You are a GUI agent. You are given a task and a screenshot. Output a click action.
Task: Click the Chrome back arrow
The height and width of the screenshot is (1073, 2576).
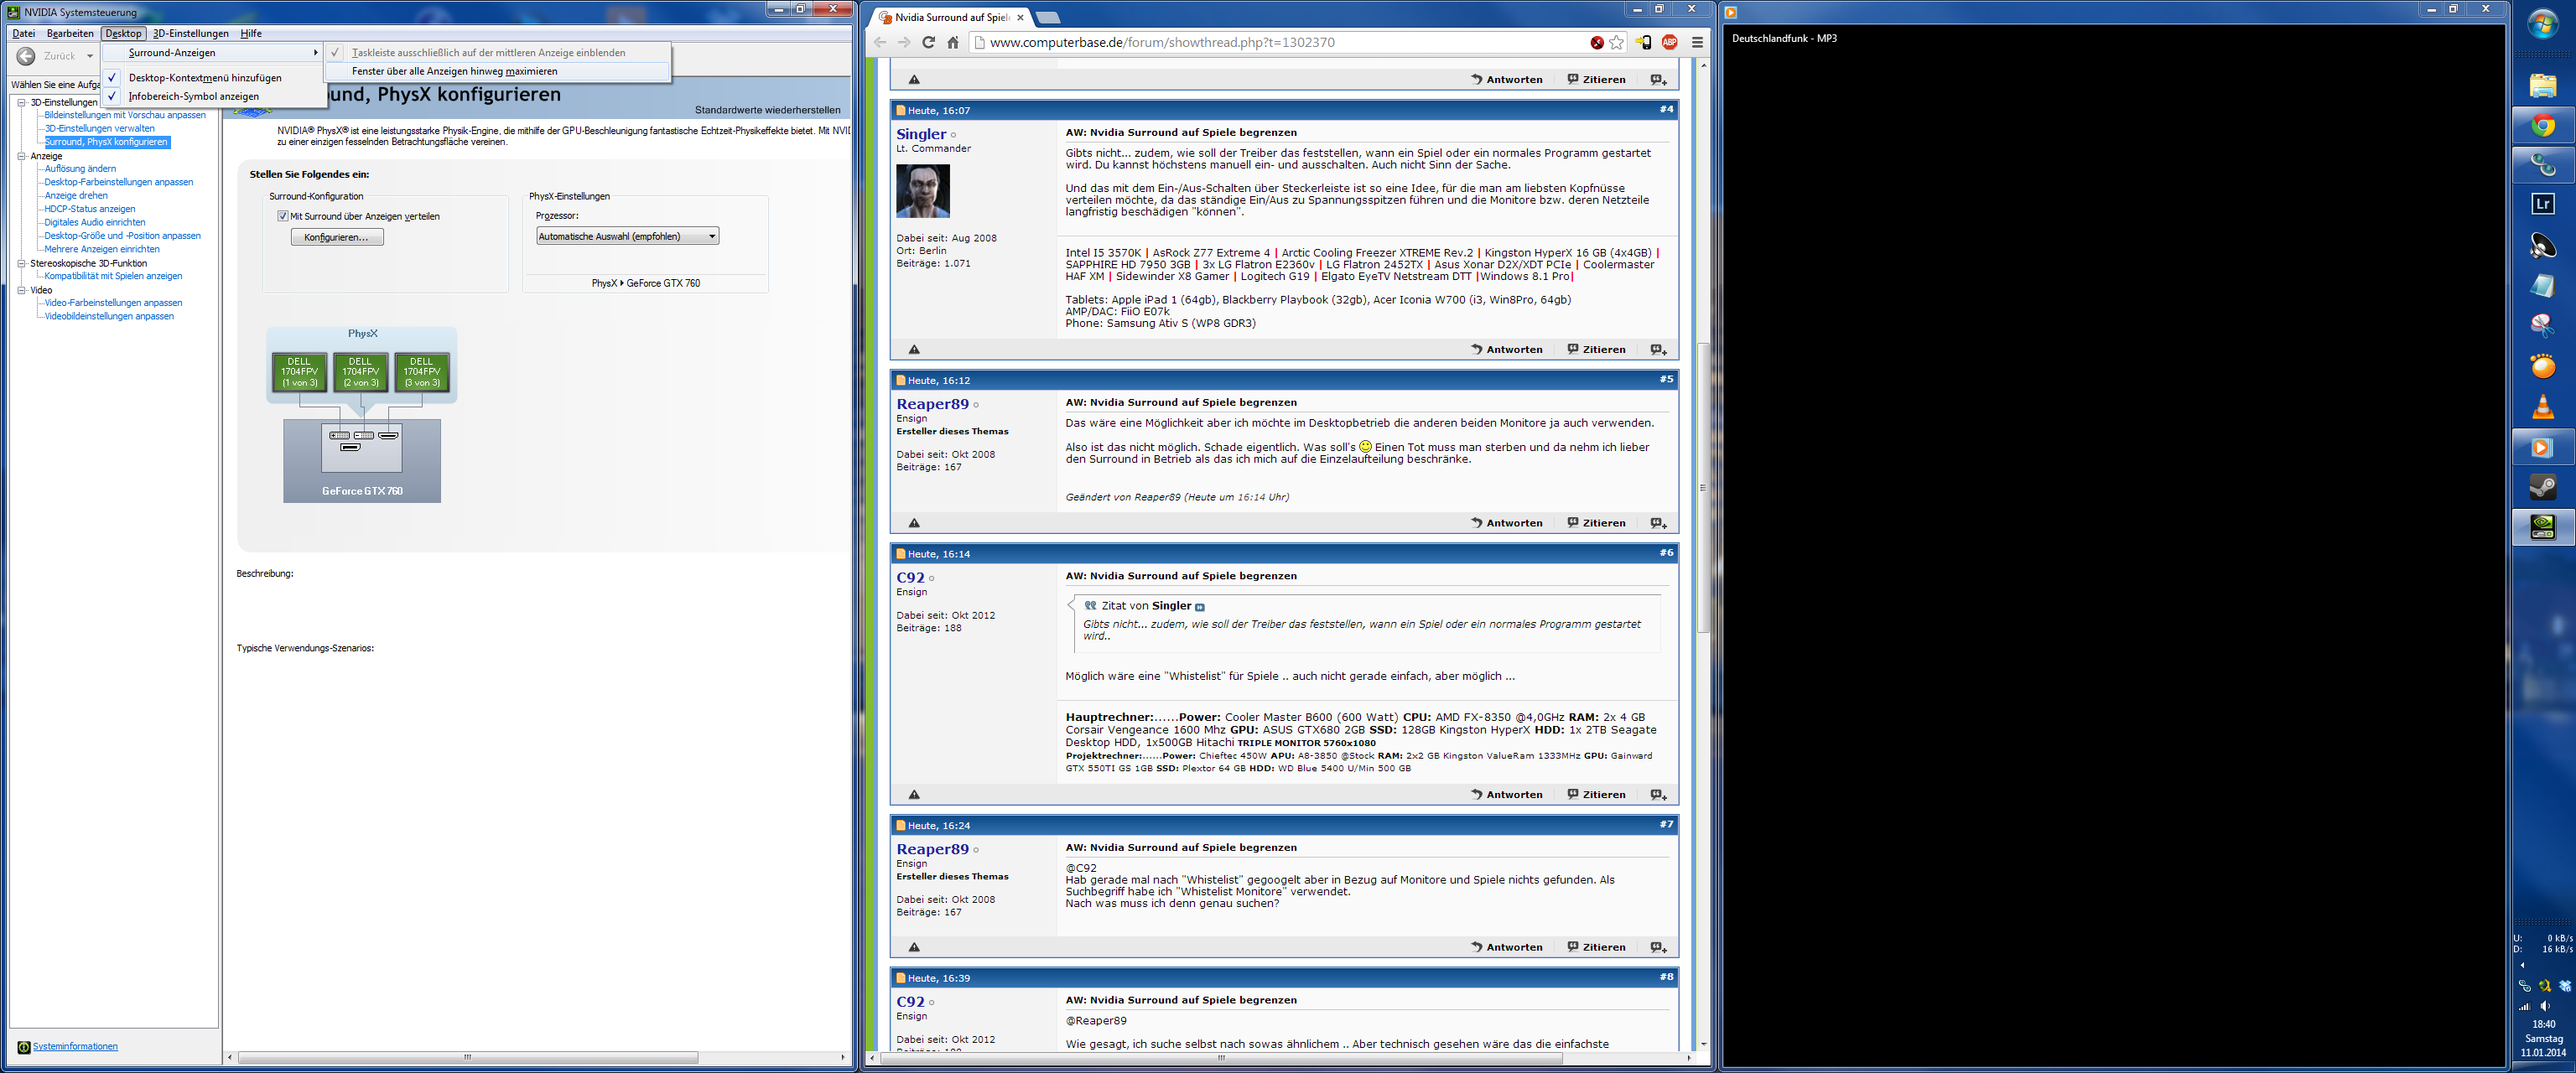tap(880, 42)
